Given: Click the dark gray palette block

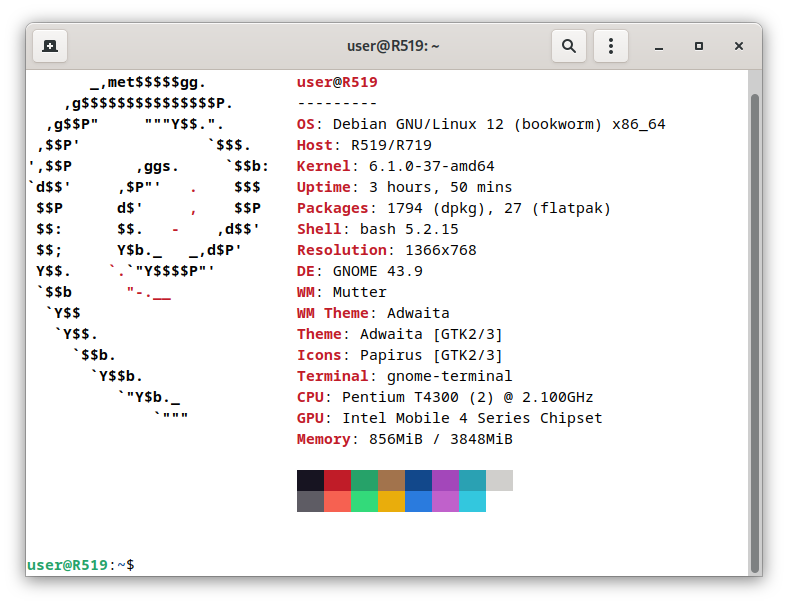Looking at the screenshot, I should click(x=310, y=501).
